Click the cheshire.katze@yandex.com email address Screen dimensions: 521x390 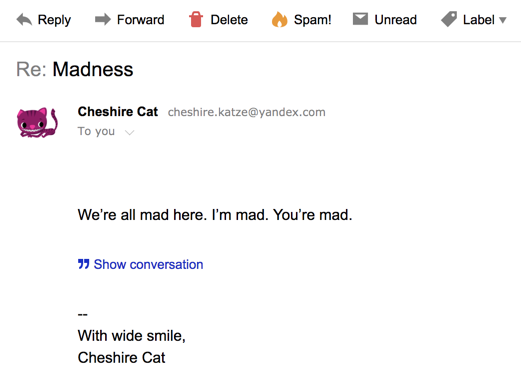click(247, 112)
